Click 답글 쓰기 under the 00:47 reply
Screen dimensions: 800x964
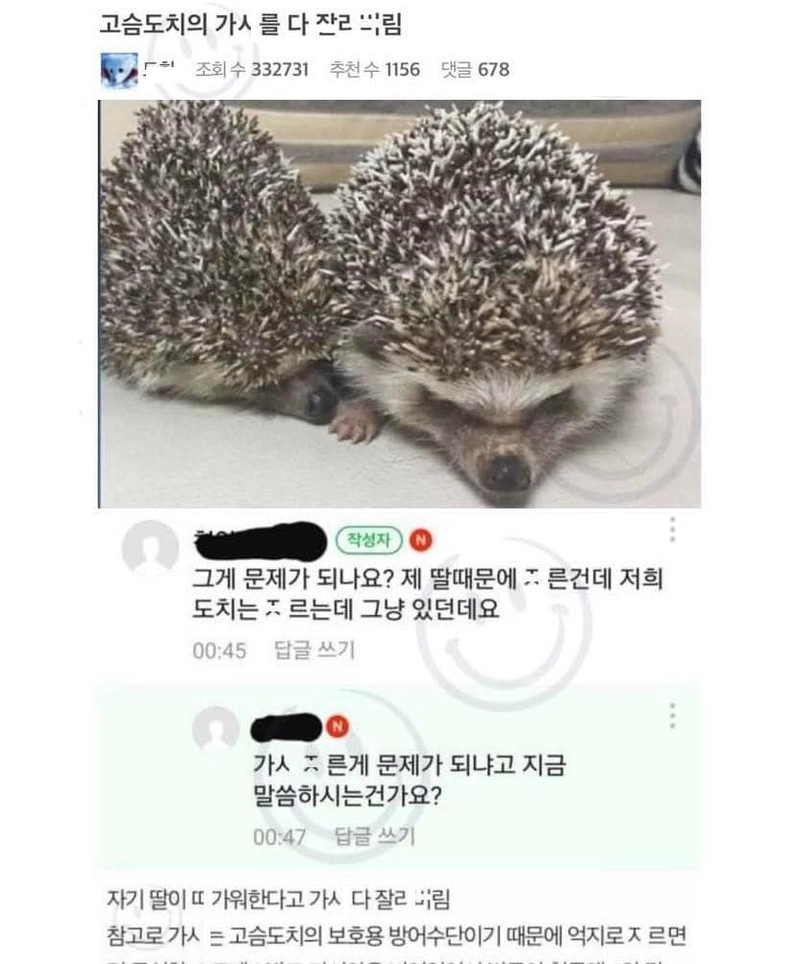[374, 836]
